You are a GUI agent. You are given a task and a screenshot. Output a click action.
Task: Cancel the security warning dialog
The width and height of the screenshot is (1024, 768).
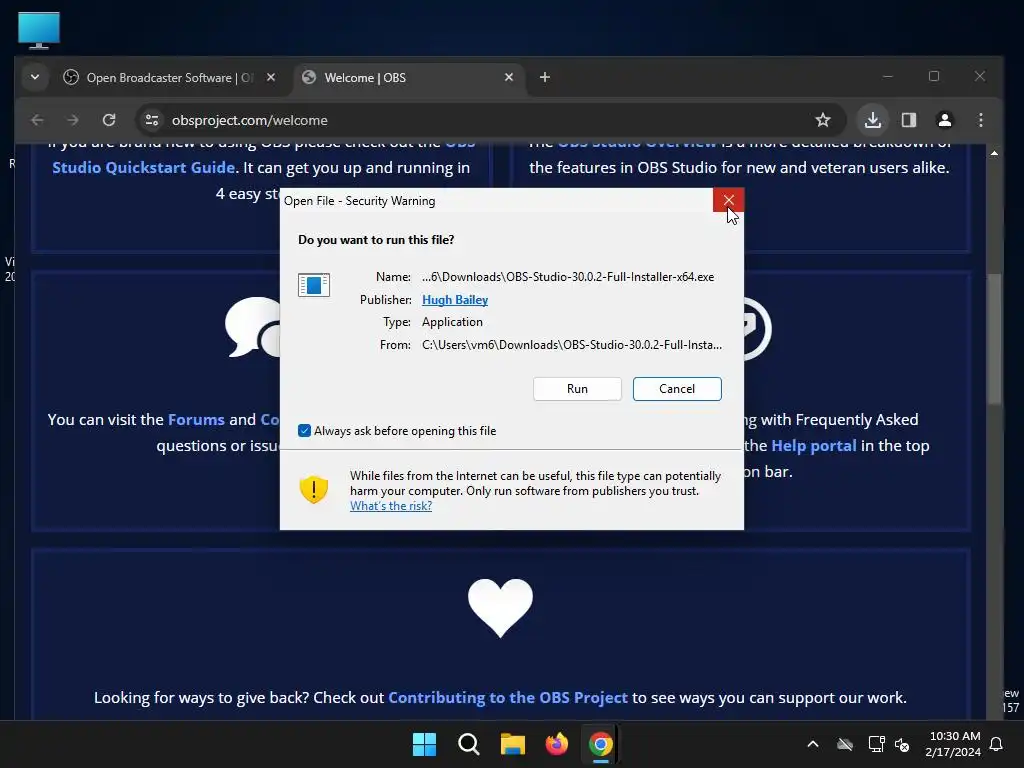tap(677, 389)
